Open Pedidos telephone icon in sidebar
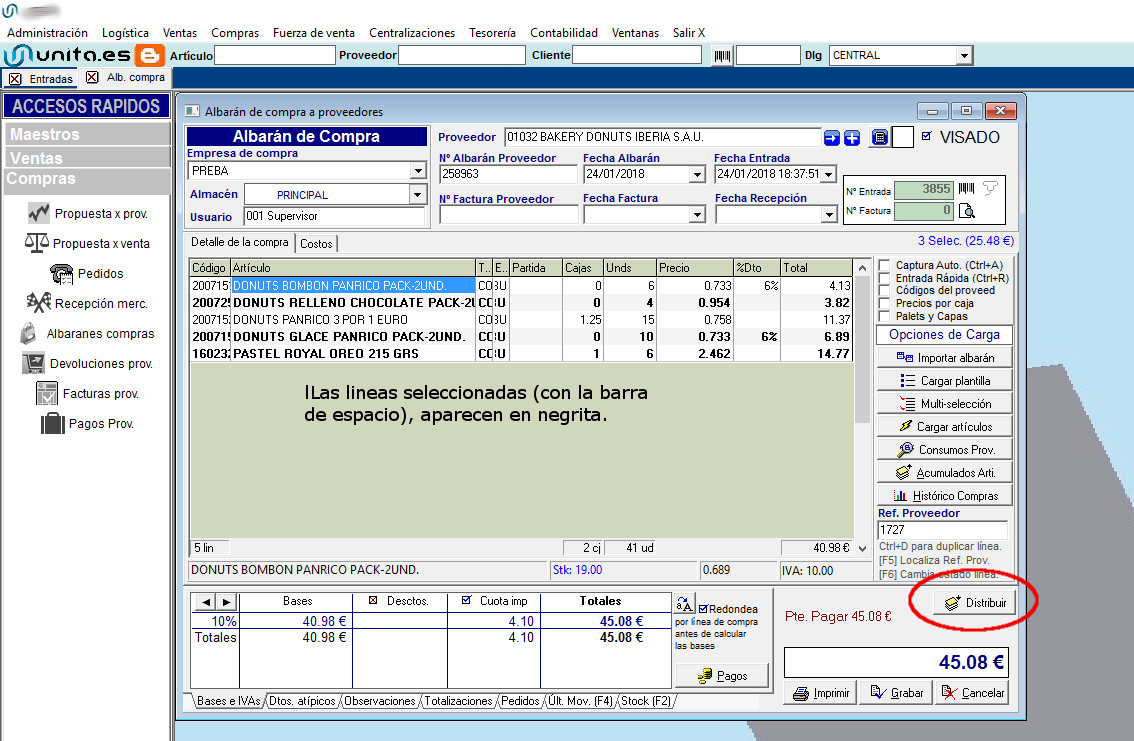This screenshot has height=741, width=1134. point(62,274)
